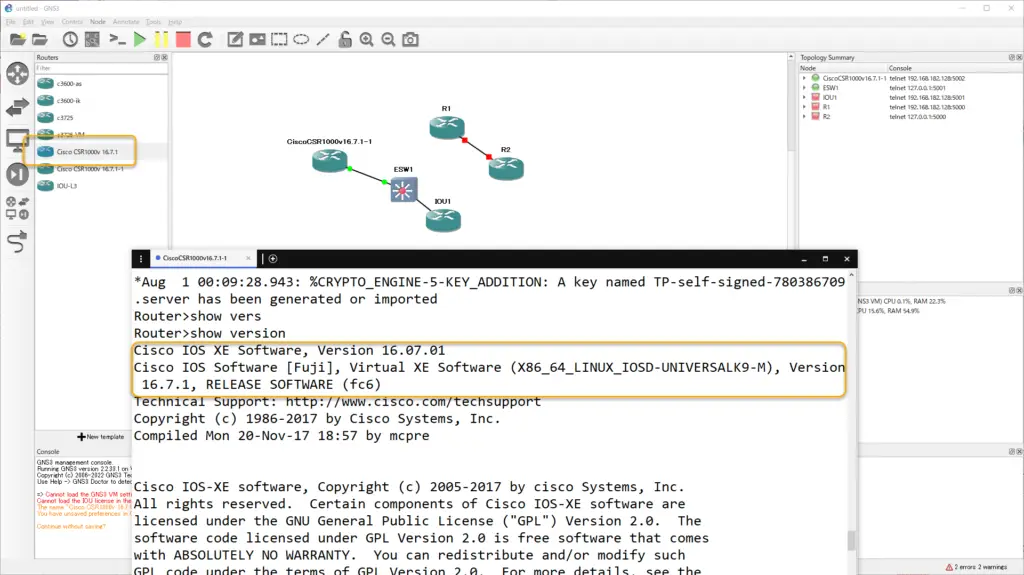Open the View menu
This screenshot has height=575, width=1024.
point(48,22)
